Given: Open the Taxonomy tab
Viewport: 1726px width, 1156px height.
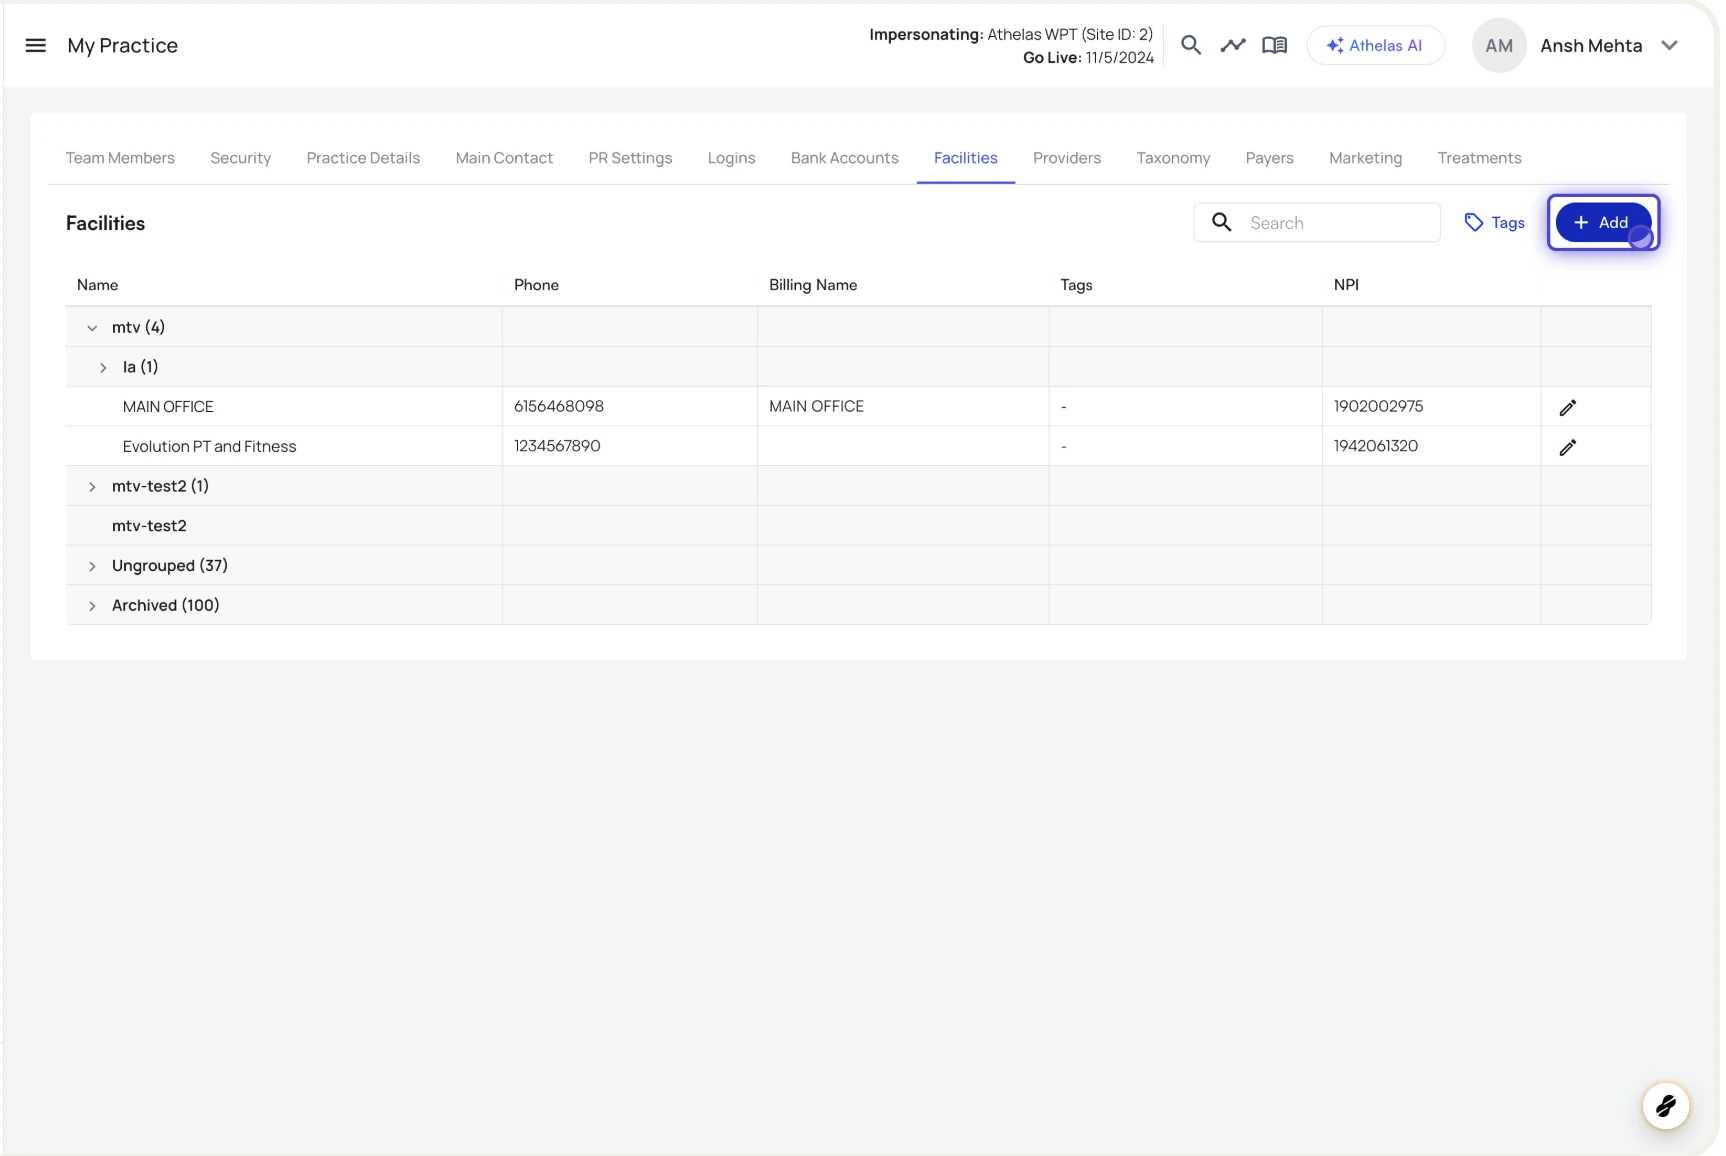Looking at the screenshot, I should pyautogui.click(x=1173, y=158).
